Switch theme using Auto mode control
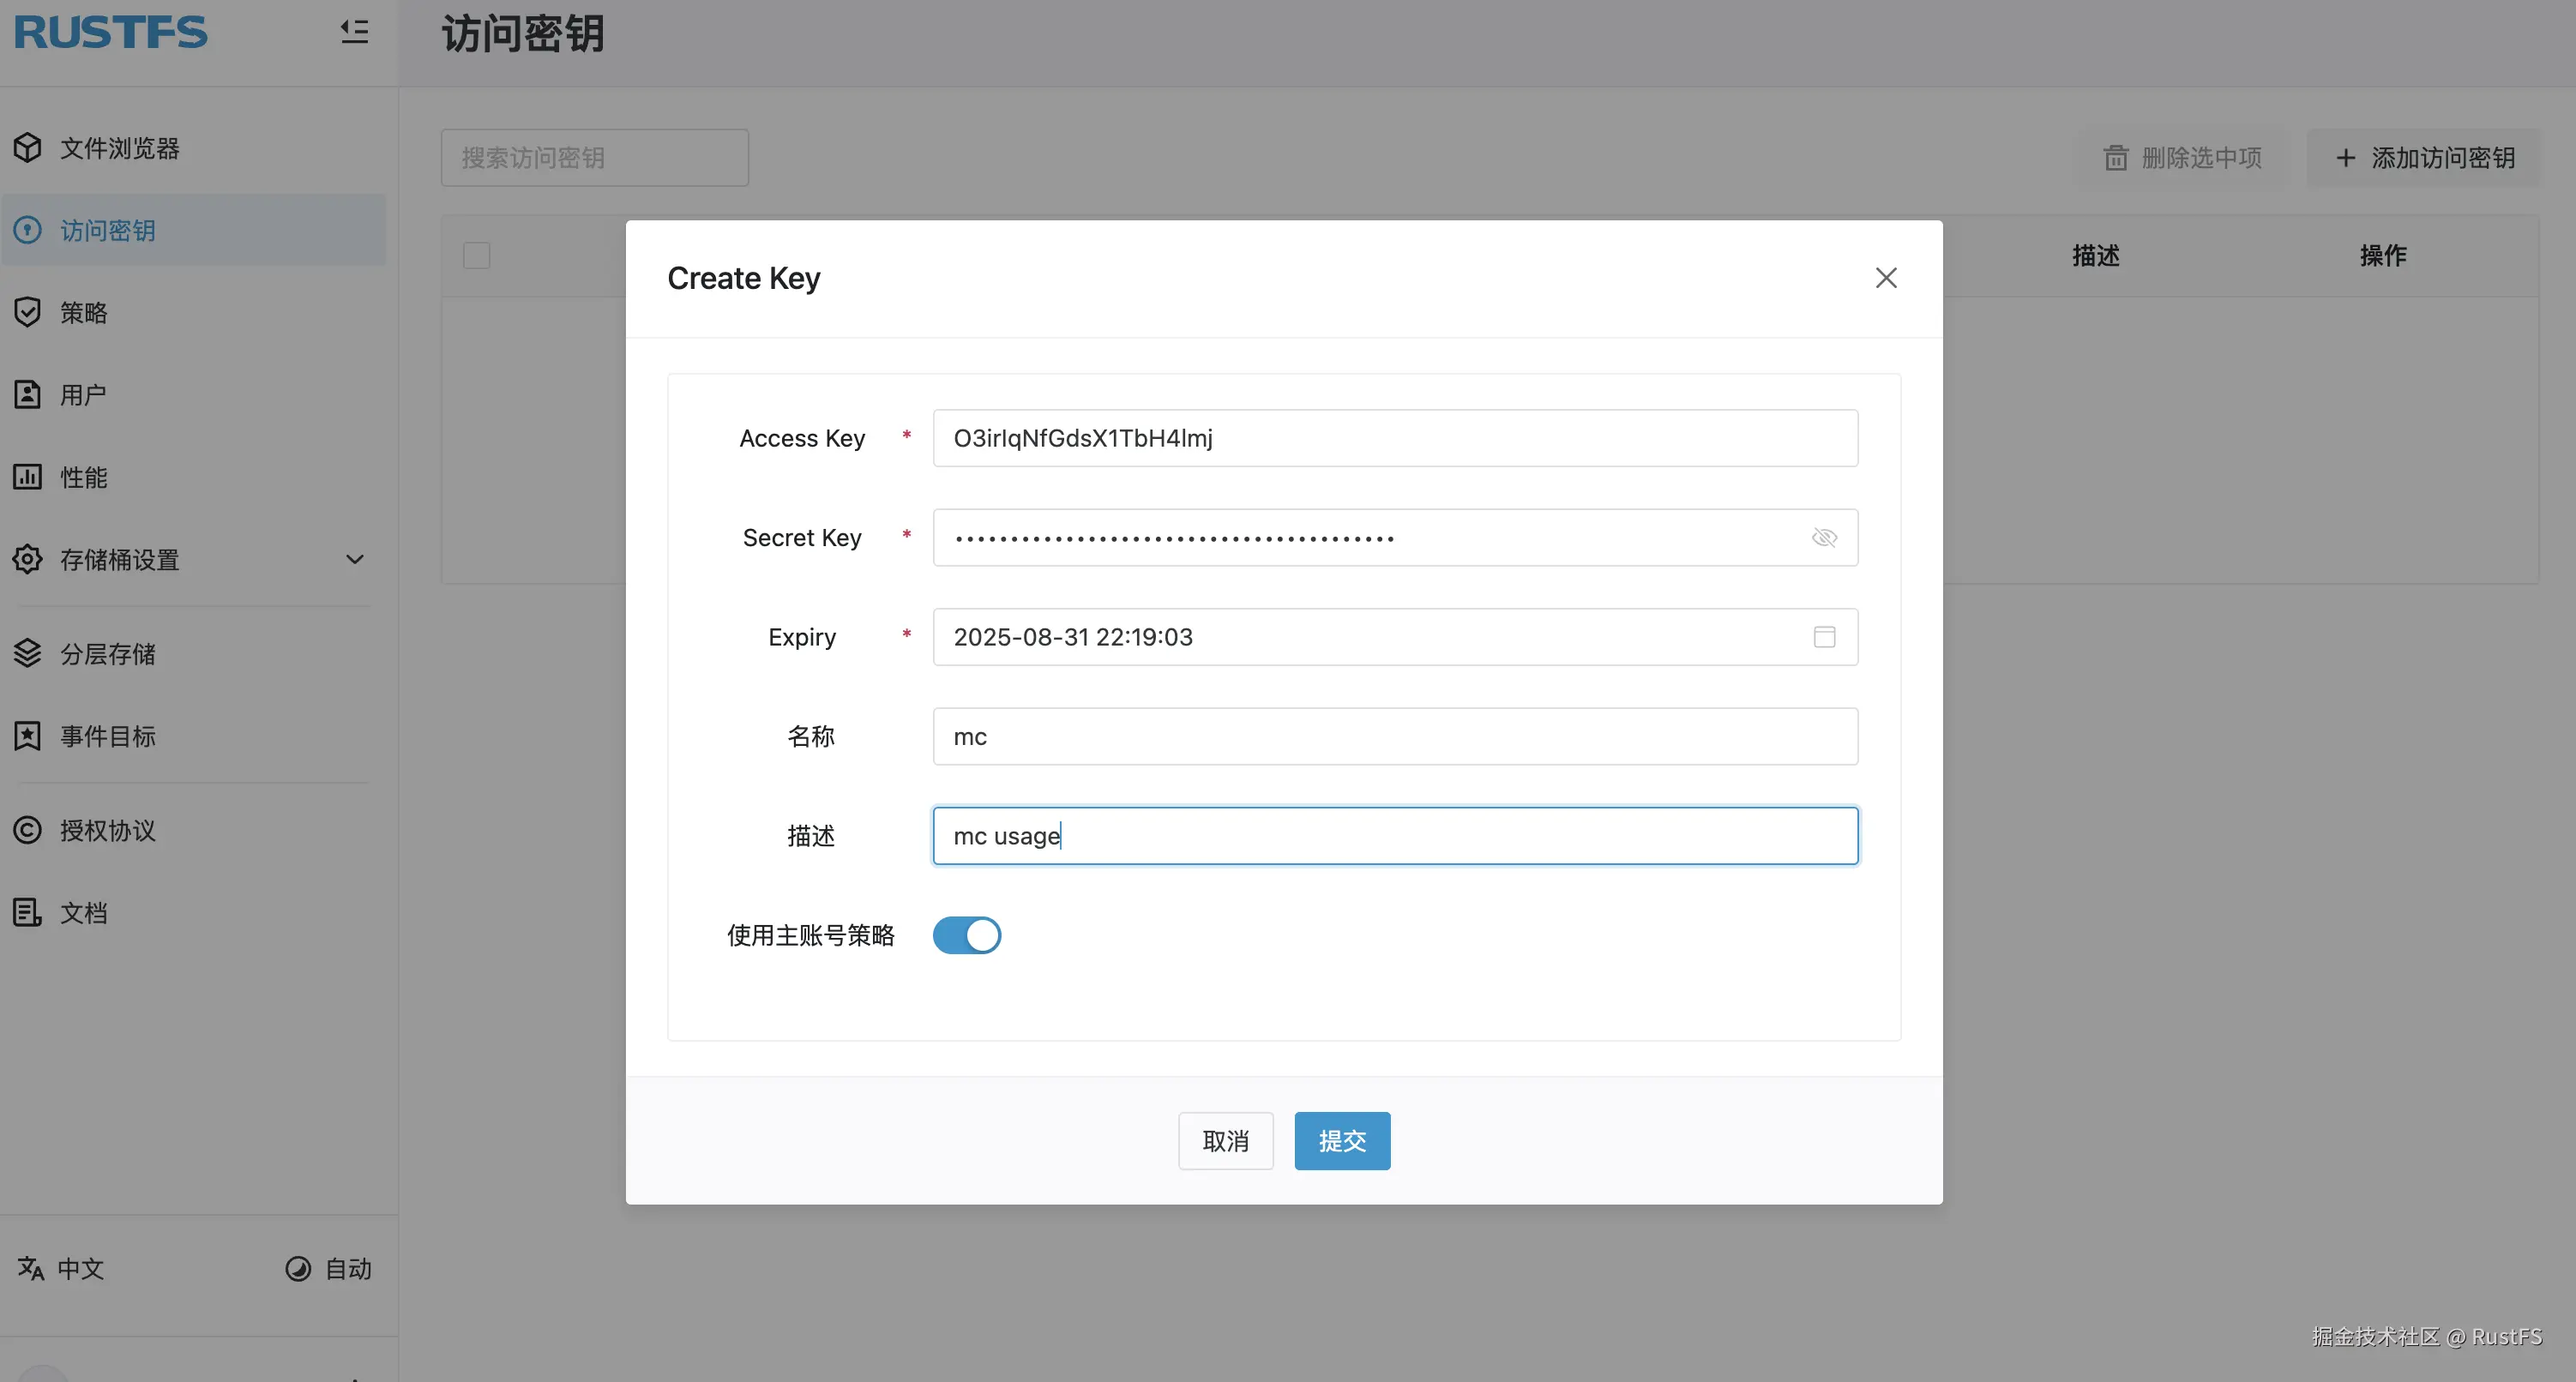 pos(329,1268)
